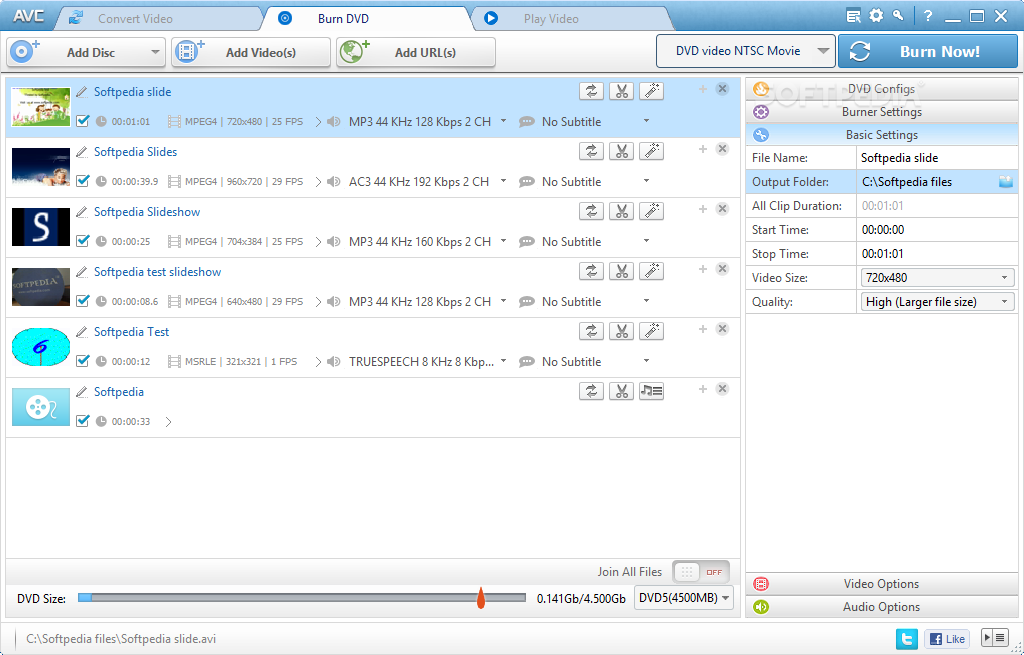The image size is (1024, 655).
Task: Open DVD5(4500MB) disc size dropdown
Action: click(x=684, y=598)
